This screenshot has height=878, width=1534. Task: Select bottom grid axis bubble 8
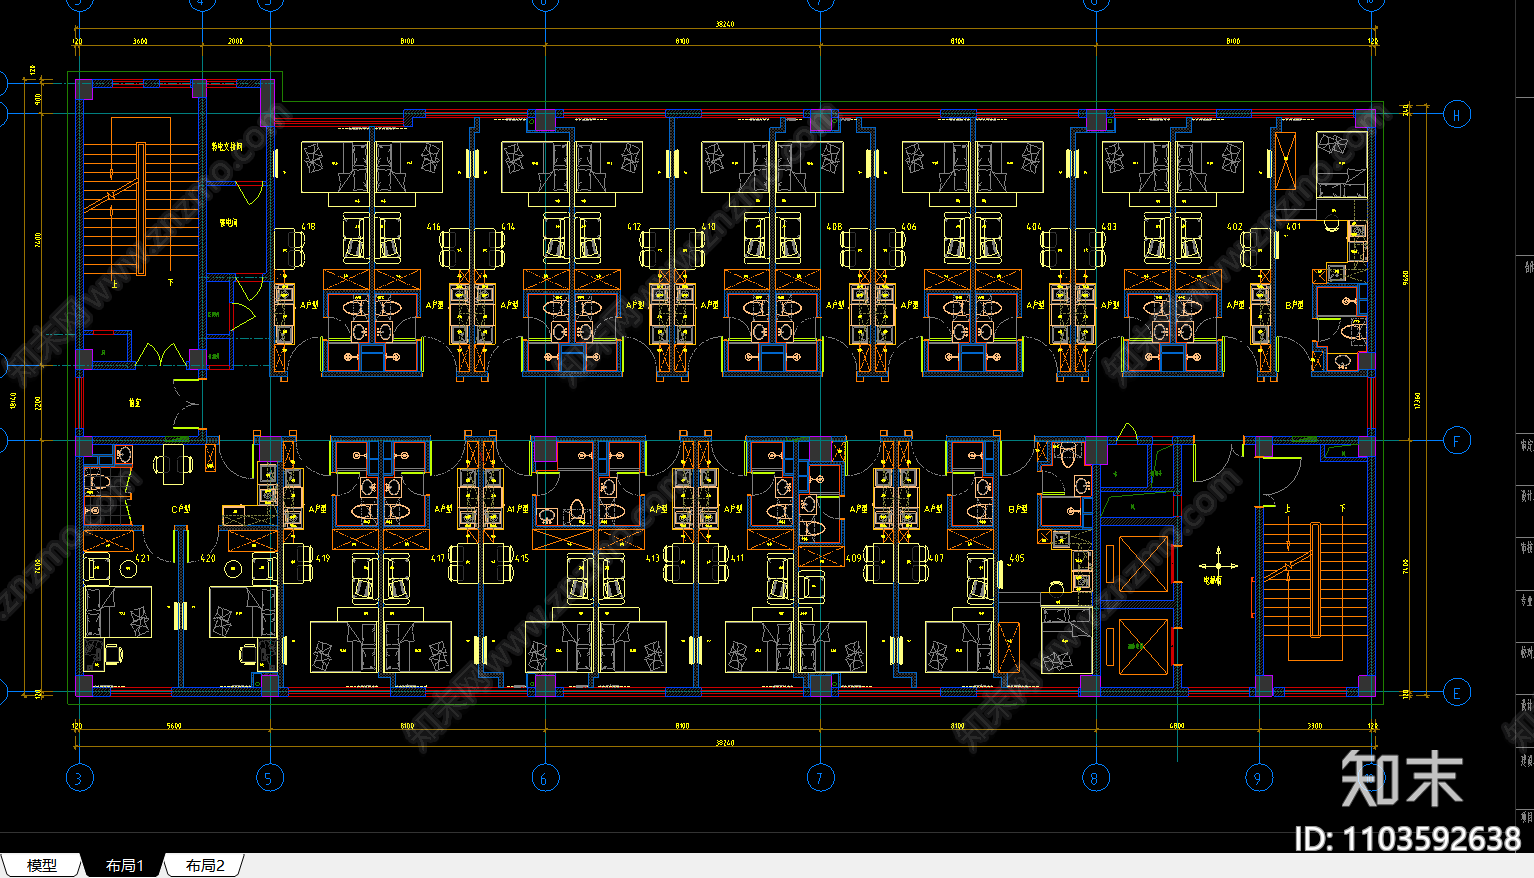pos(1095,777)
